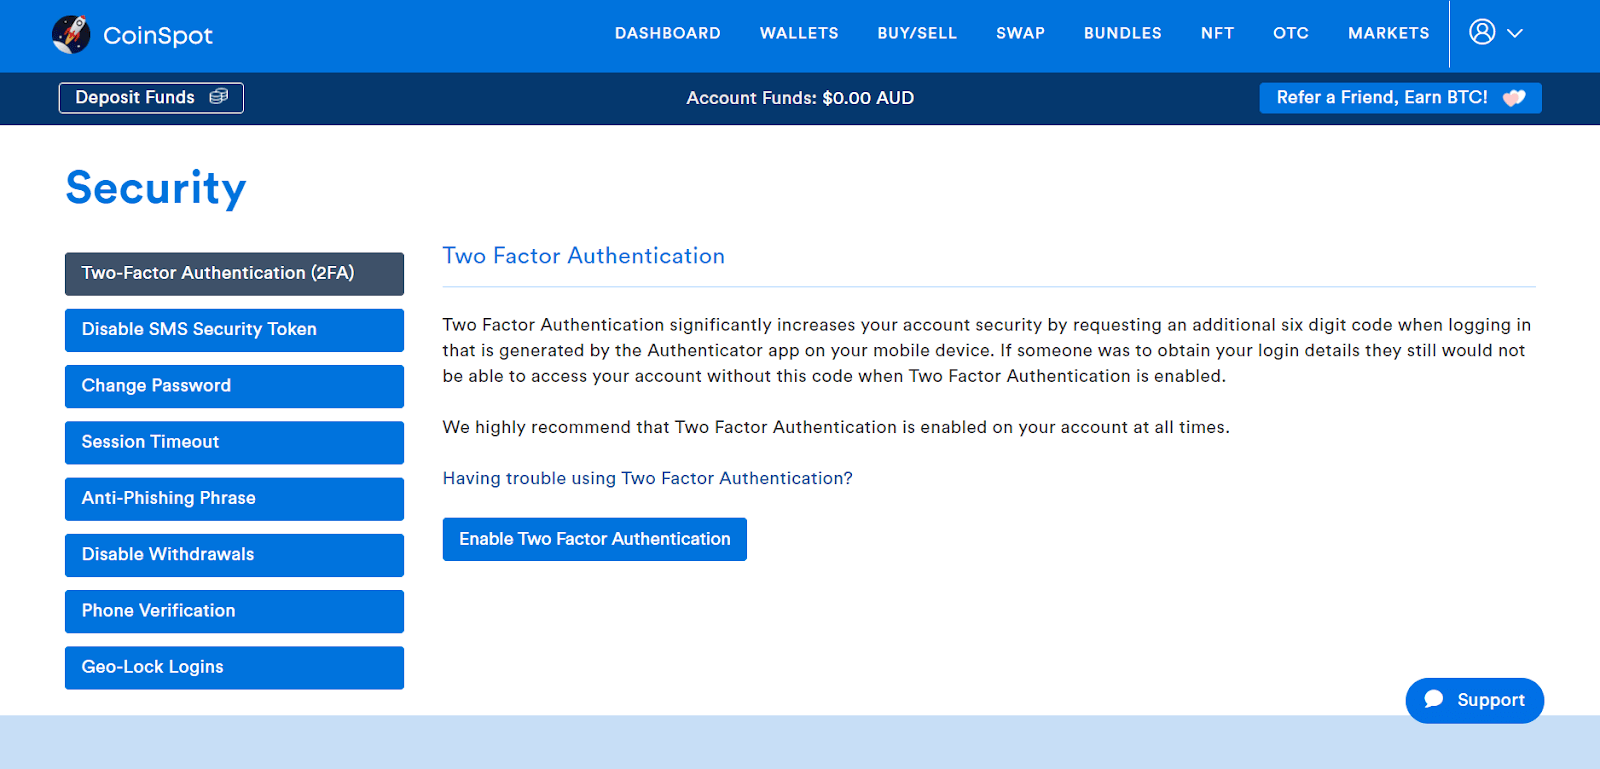Switch to Change Password section

(234, 386)
